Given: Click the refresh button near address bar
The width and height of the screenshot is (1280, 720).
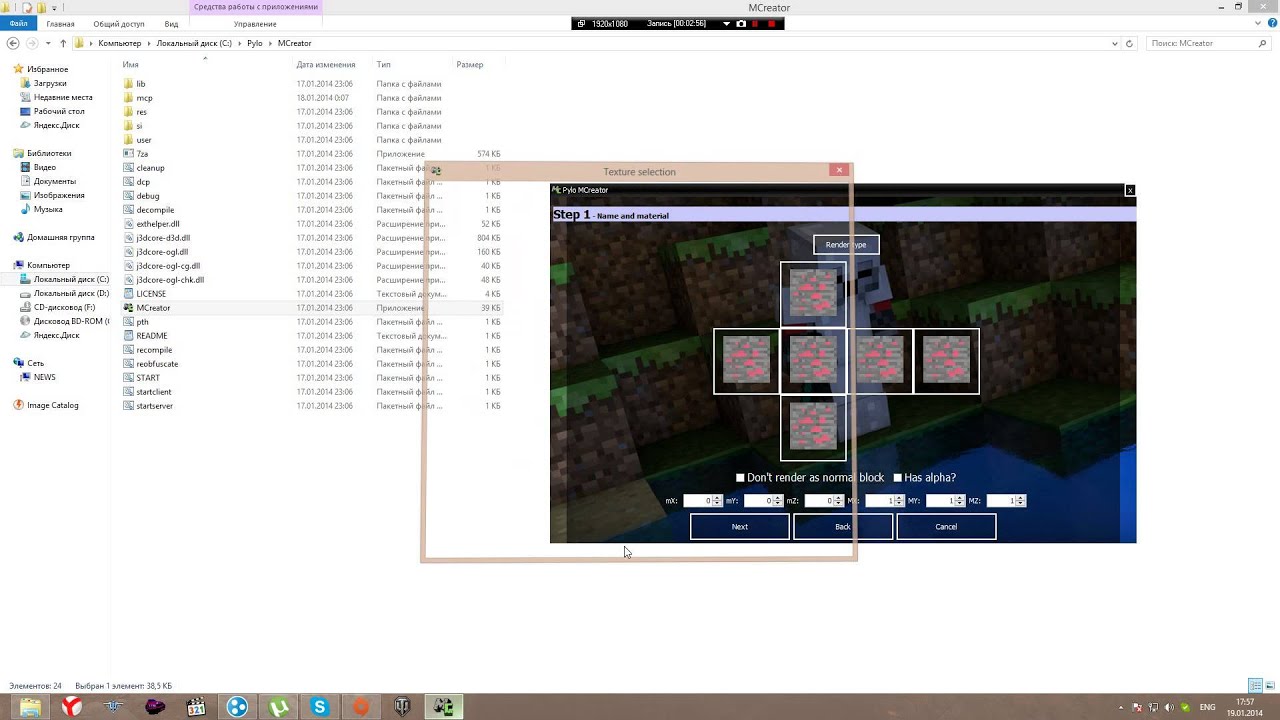Looking at the screenshot, I should (1130, 43).
